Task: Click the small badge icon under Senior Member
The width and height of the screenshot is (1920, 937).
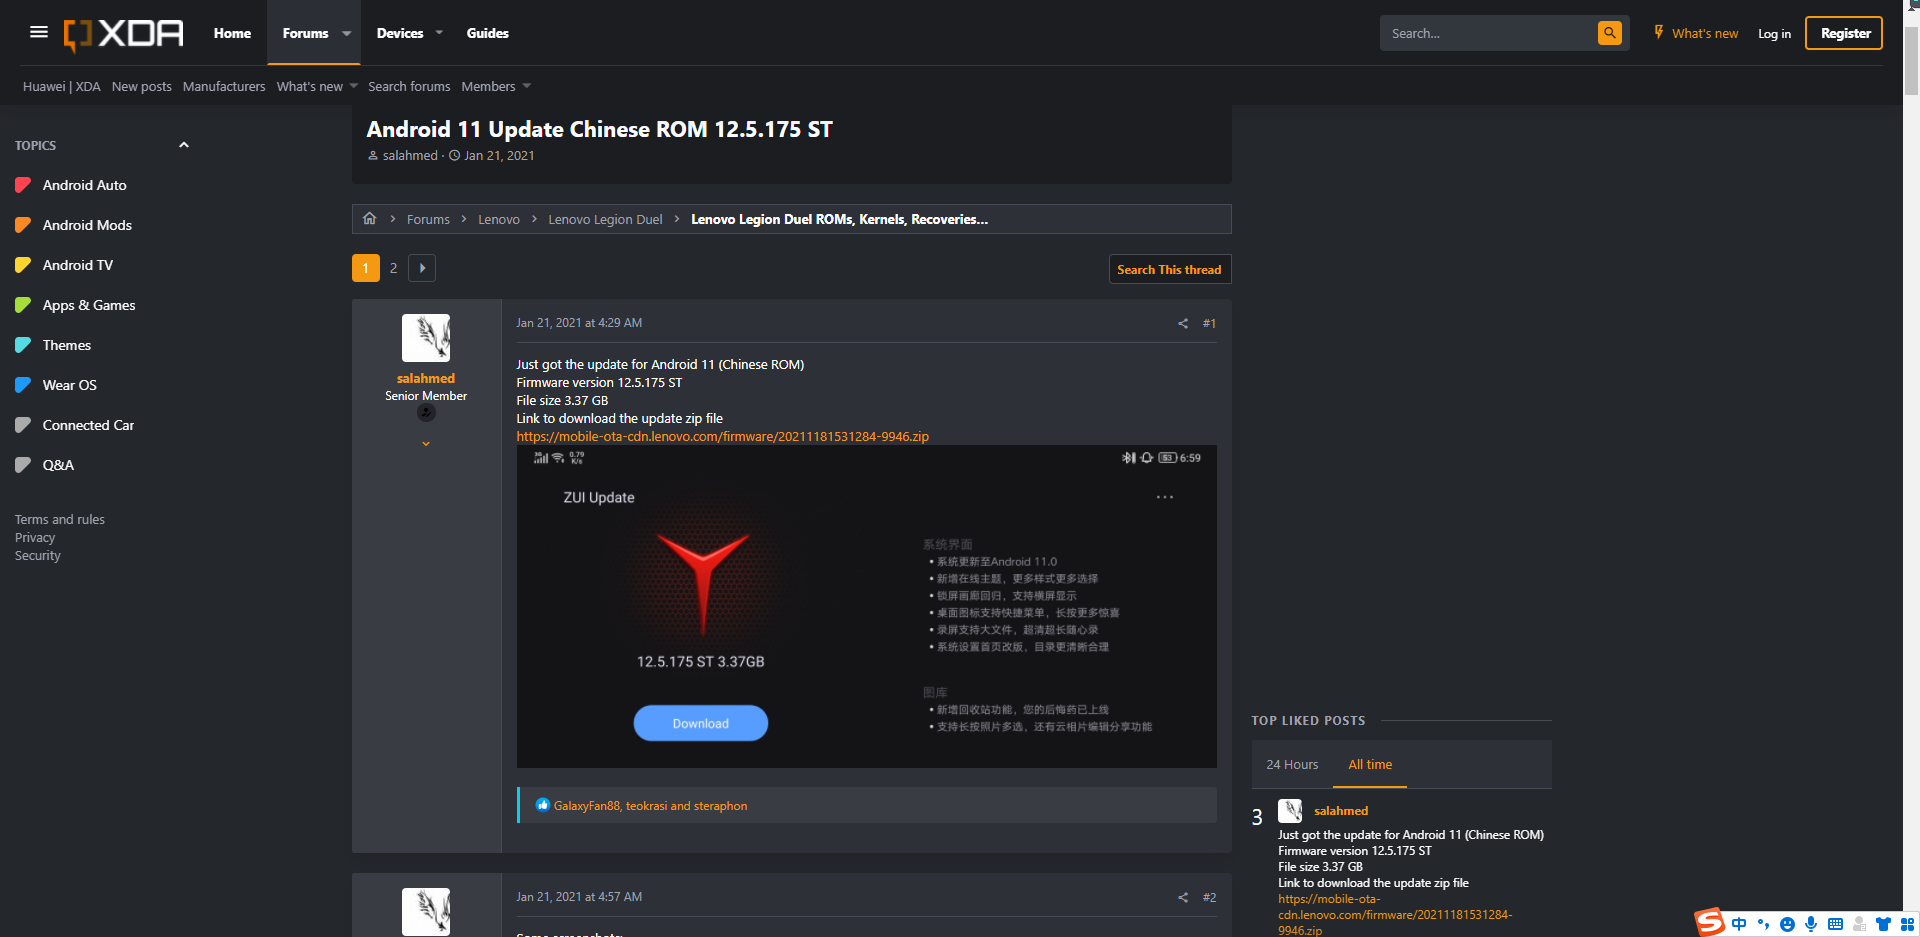Action: pos(426,413)
